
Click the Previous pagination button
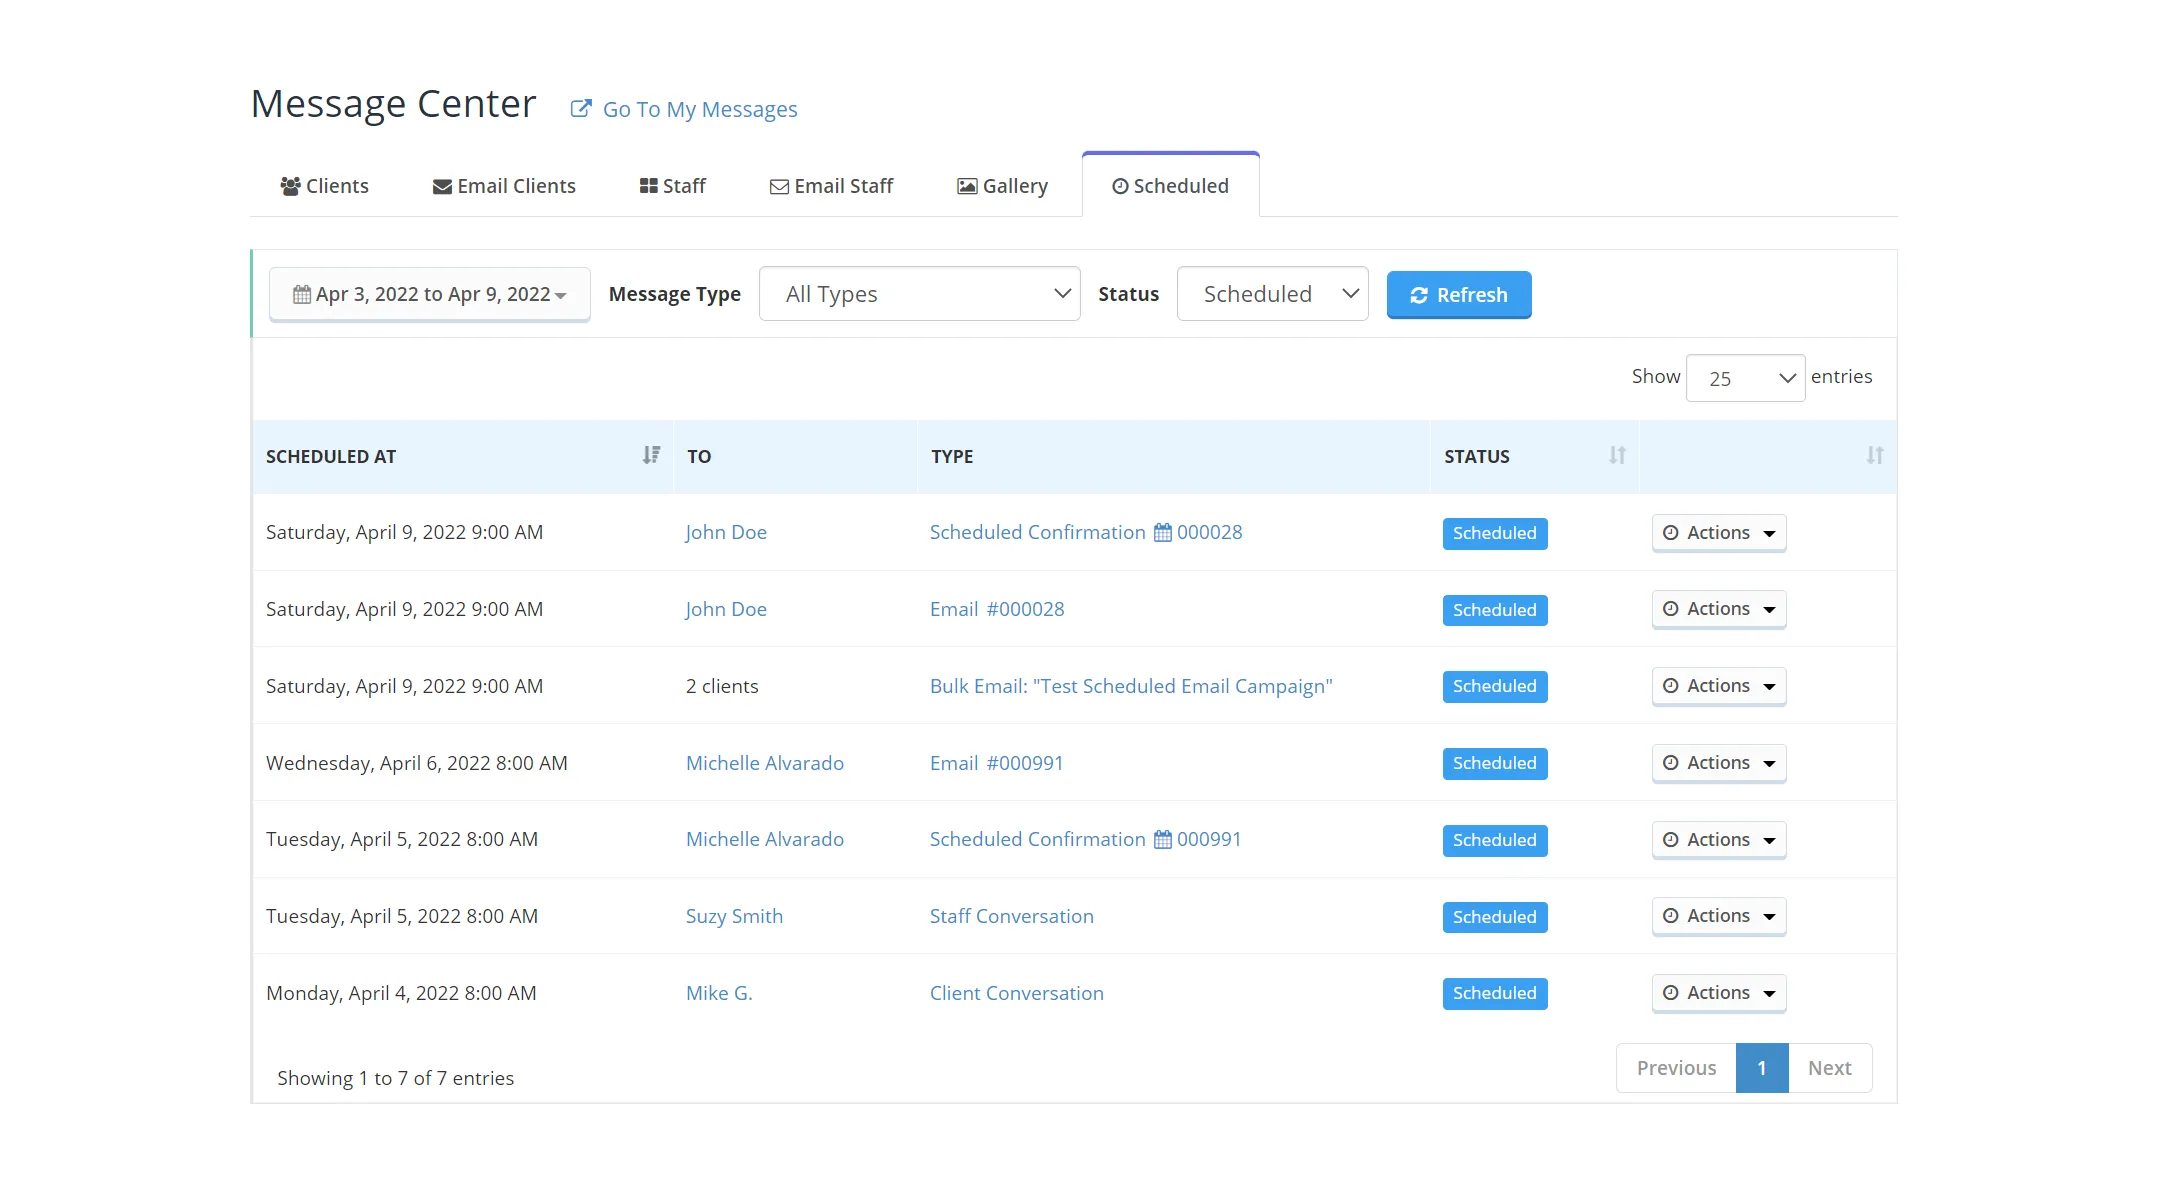coord(1677,1068)
